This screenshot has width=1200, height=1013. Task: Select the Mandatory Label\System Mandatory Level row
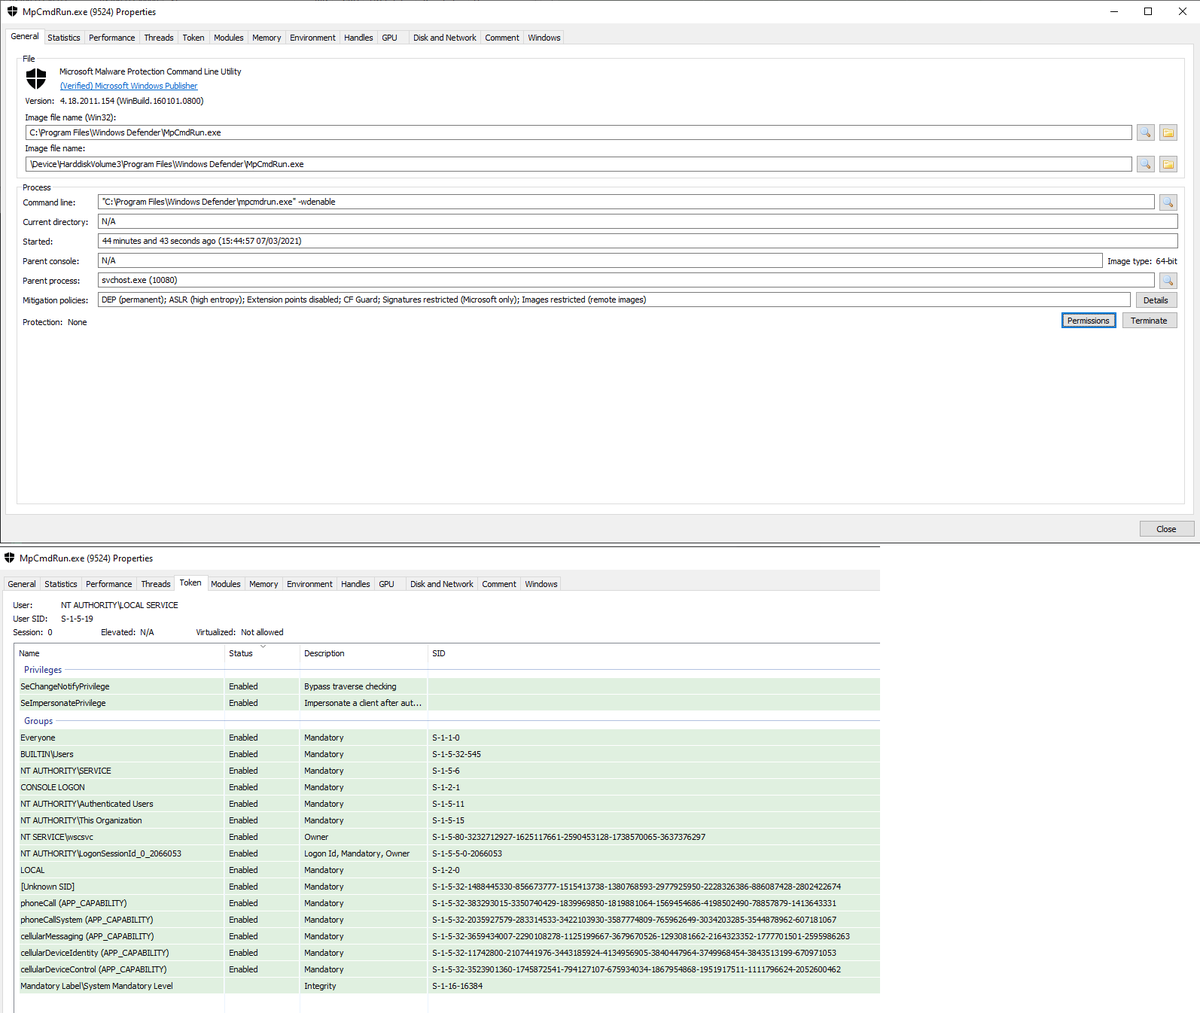[447, 986]
